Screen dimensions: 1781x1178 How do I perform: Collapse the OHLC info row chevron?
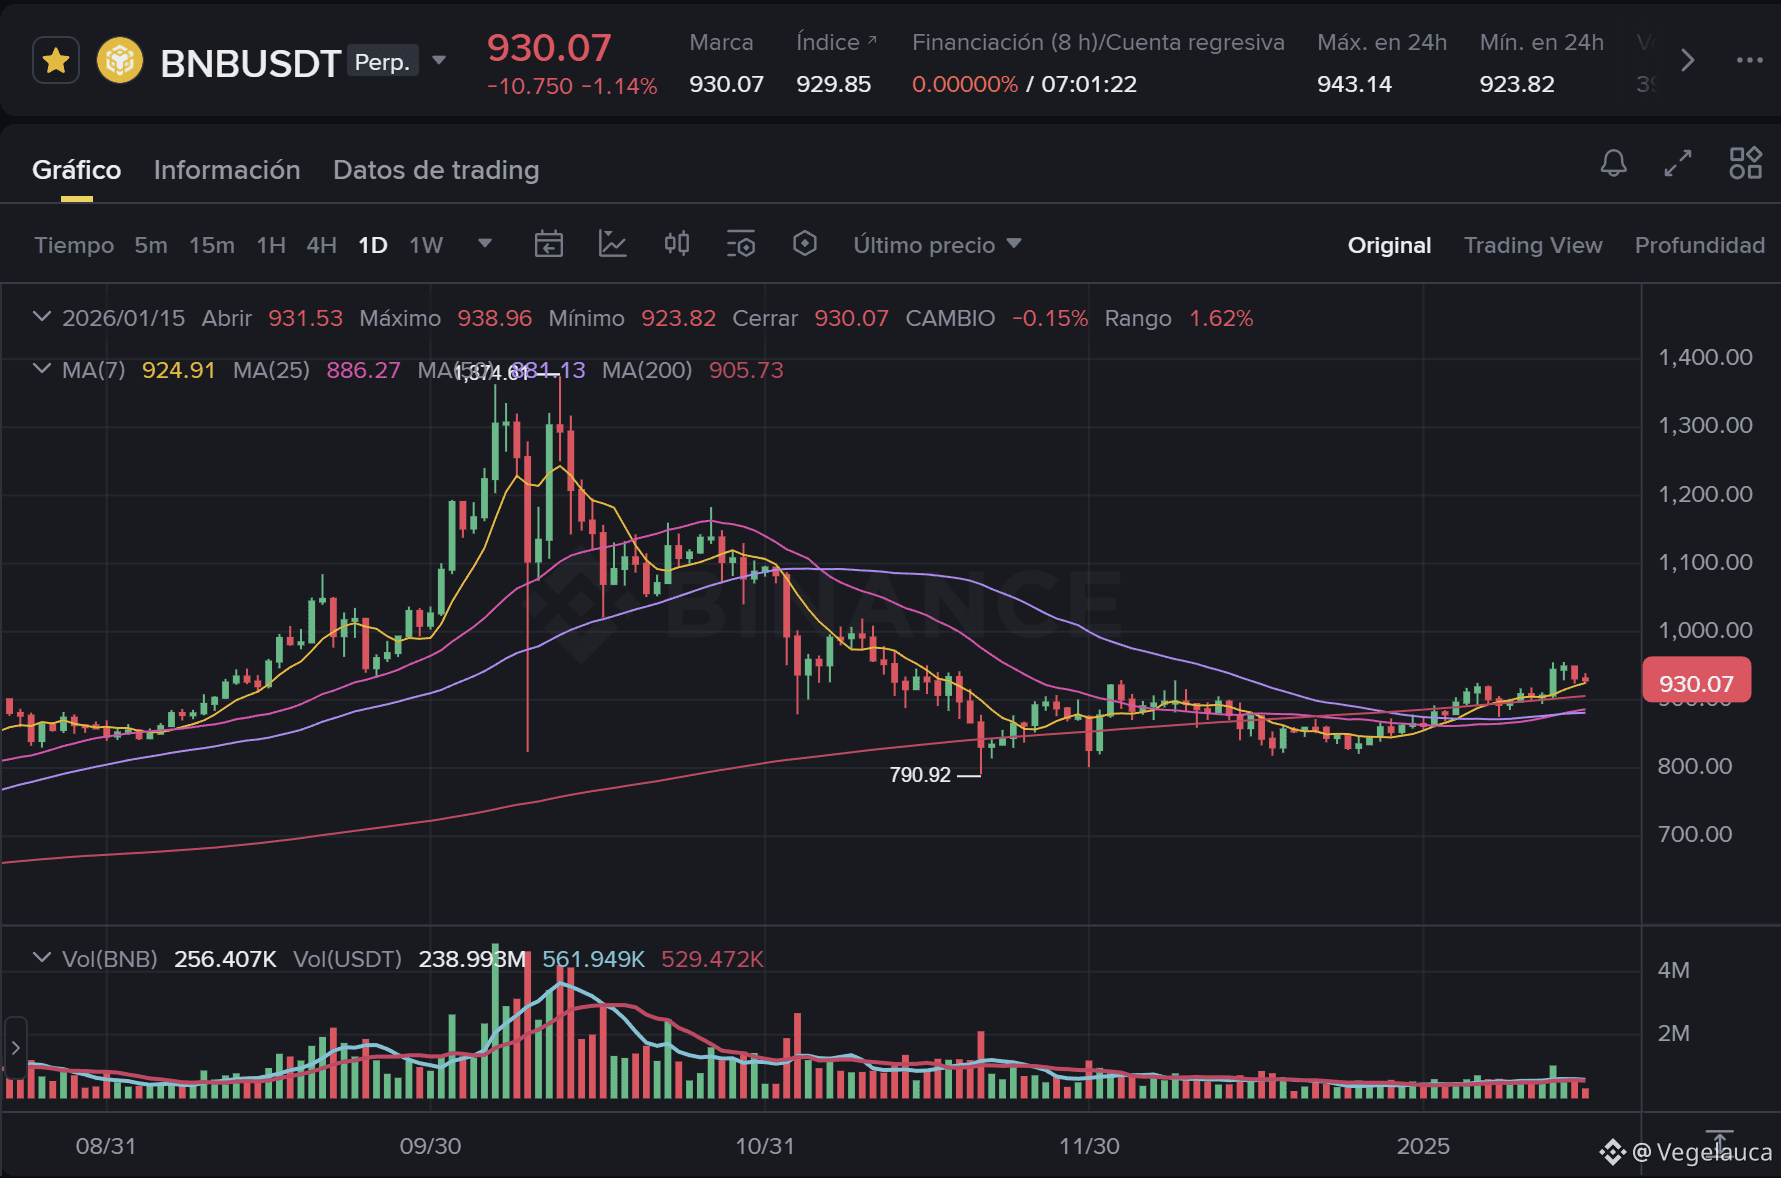click(x=42, y=317)
